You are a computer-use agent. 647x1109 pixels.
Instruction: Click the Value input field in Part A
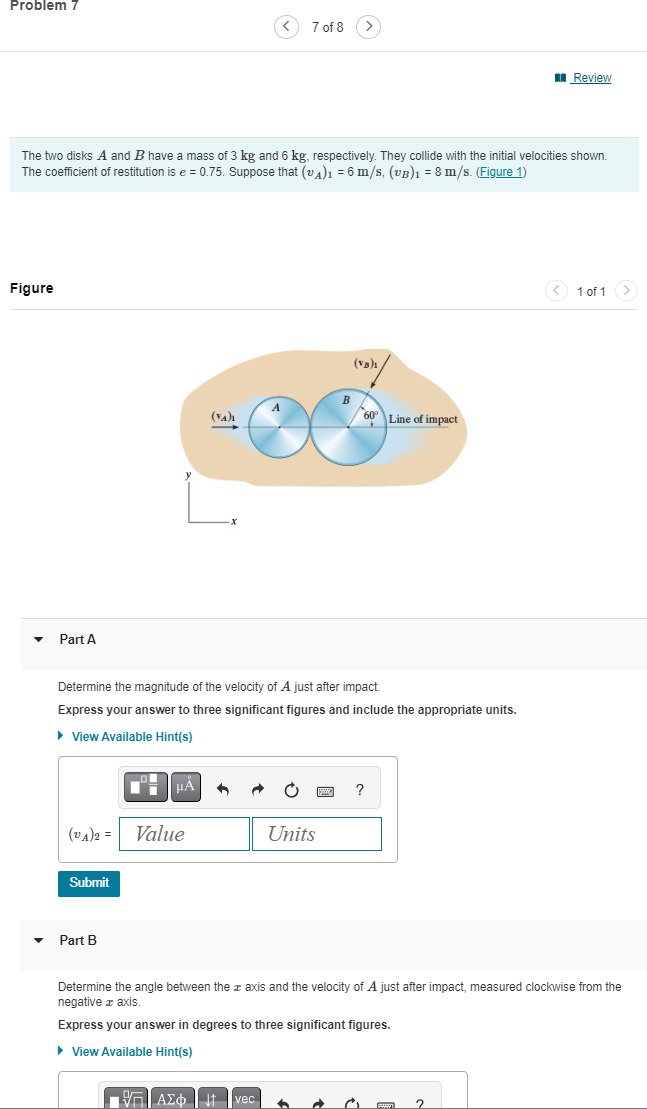[184, 833]
